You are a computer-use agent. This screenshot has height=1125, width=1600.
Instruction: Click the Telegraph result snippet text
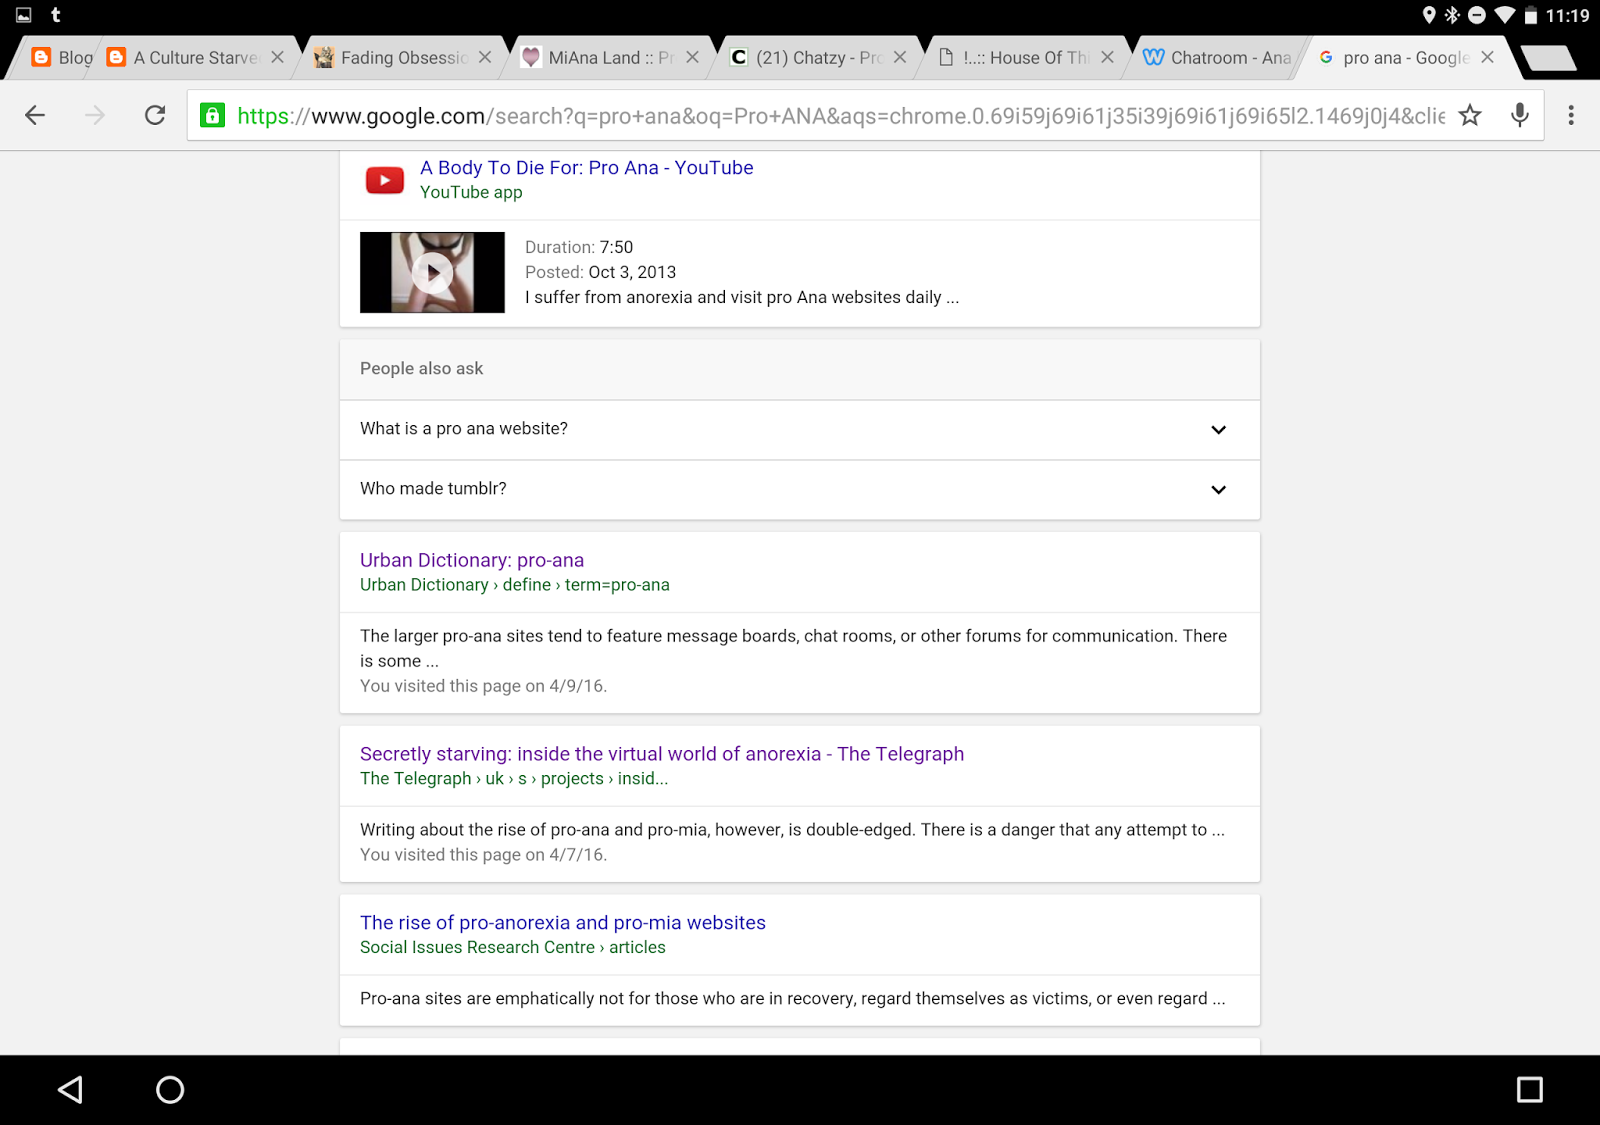(x=792, y=830)
